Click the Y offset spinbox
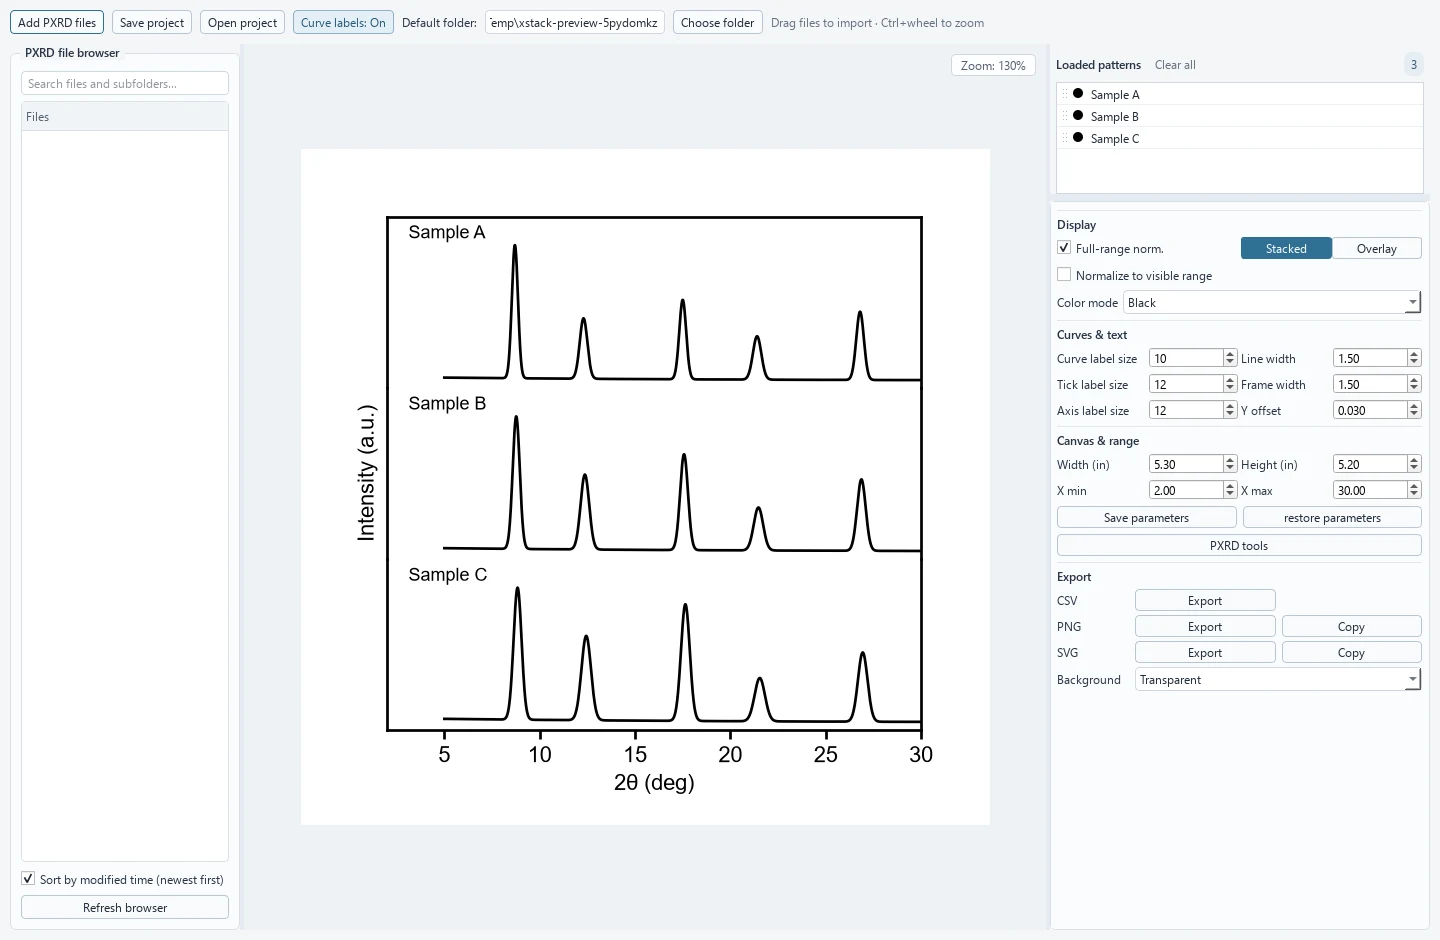 tap(1377, 410)
